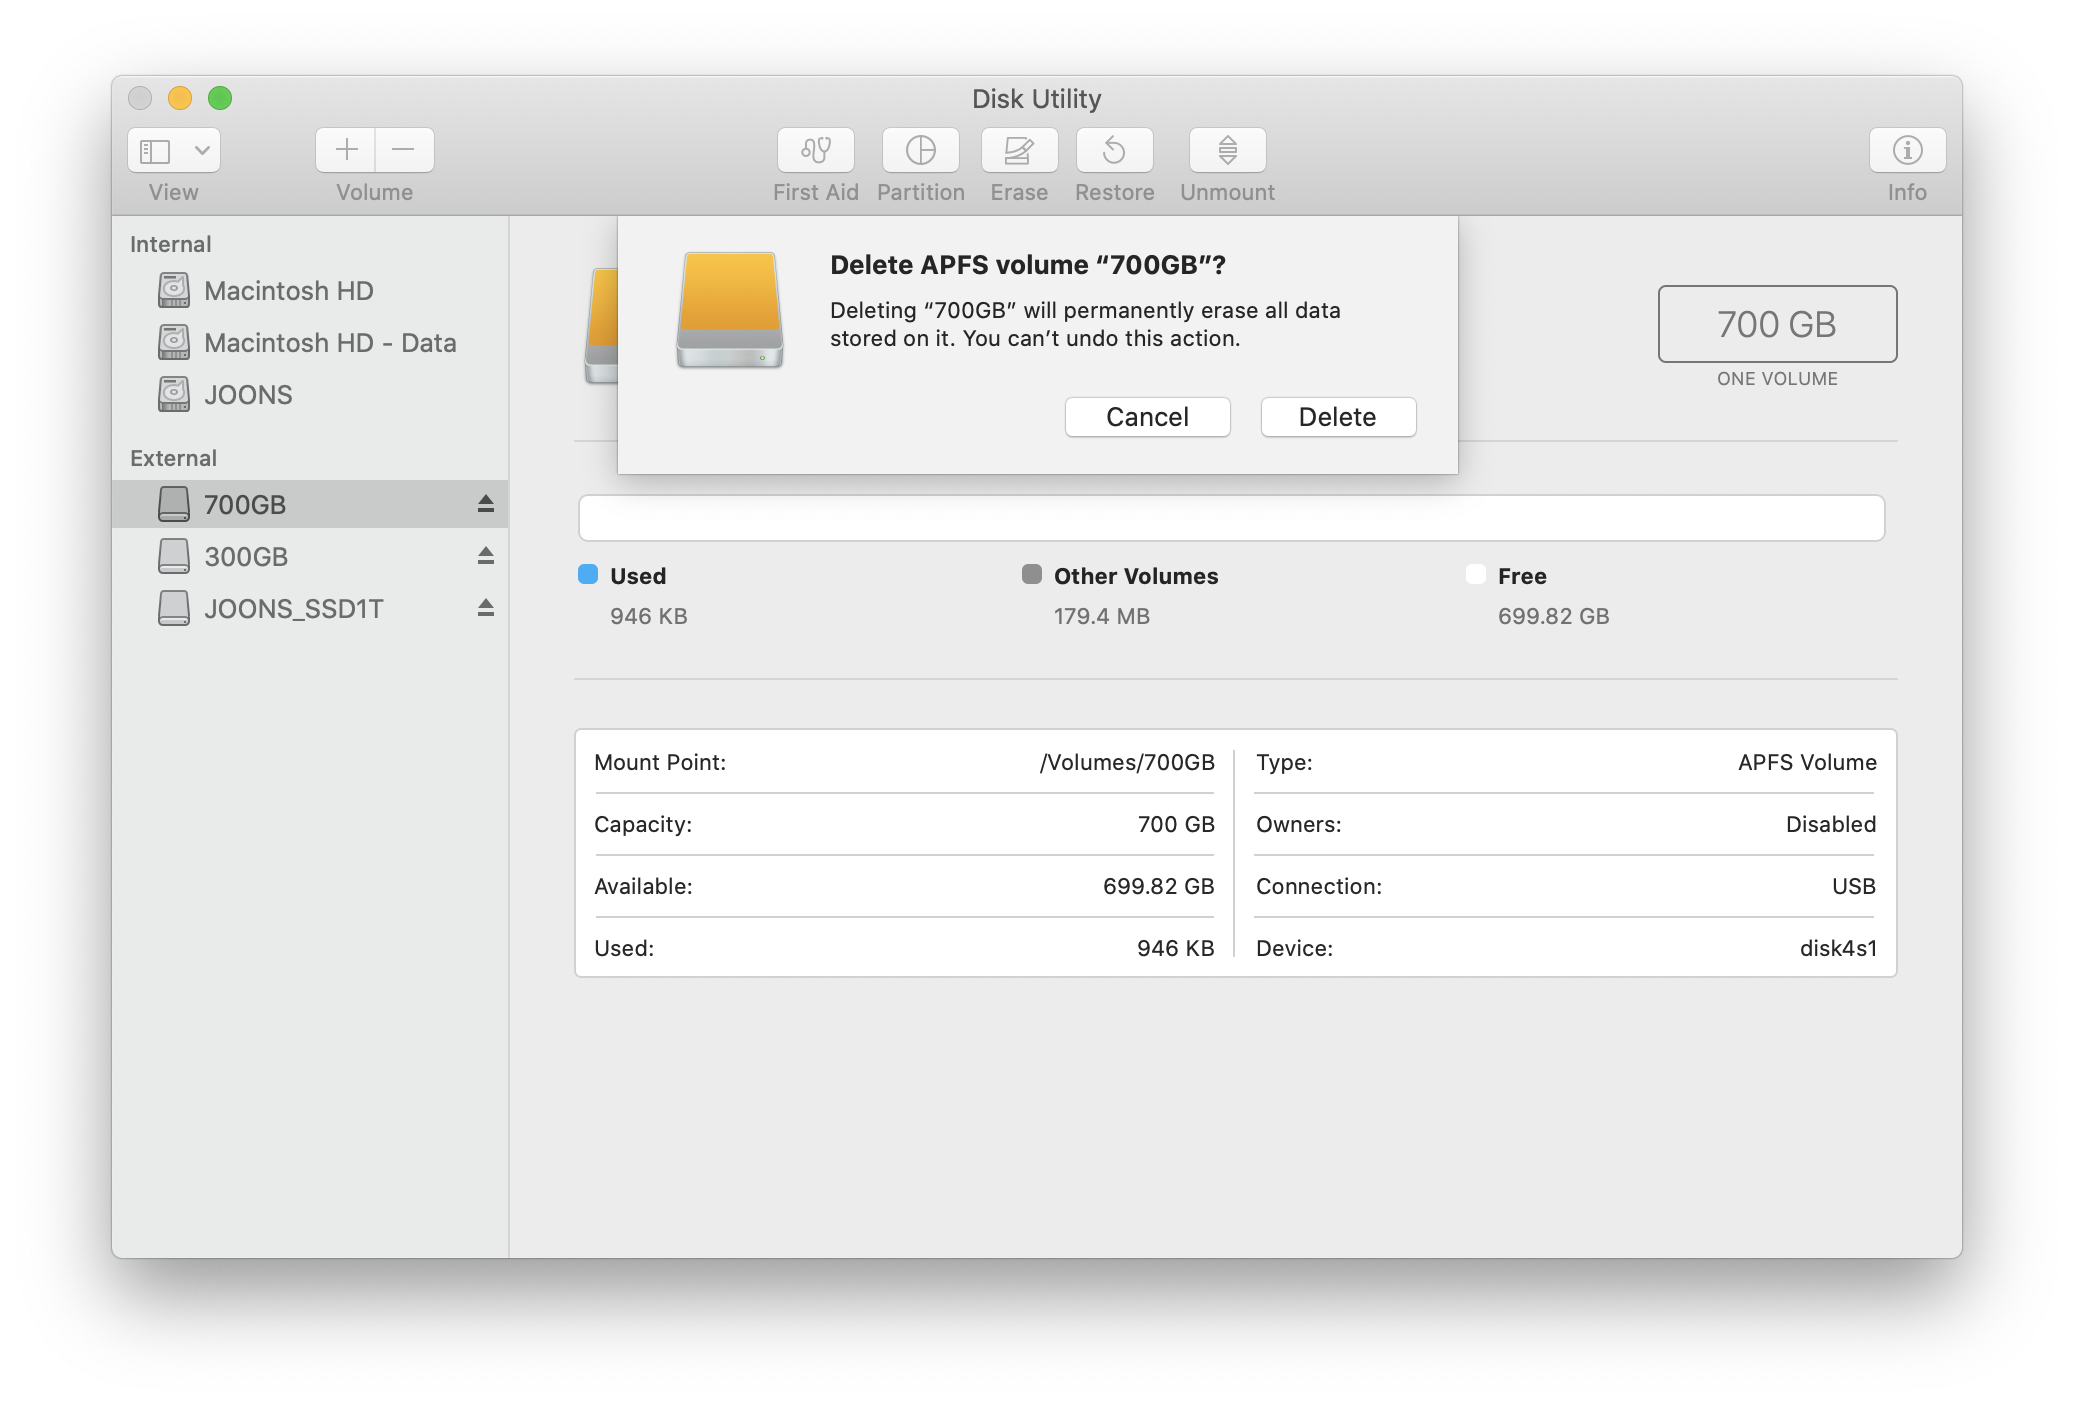Click the blue Used color swatch

coord(588,574)
